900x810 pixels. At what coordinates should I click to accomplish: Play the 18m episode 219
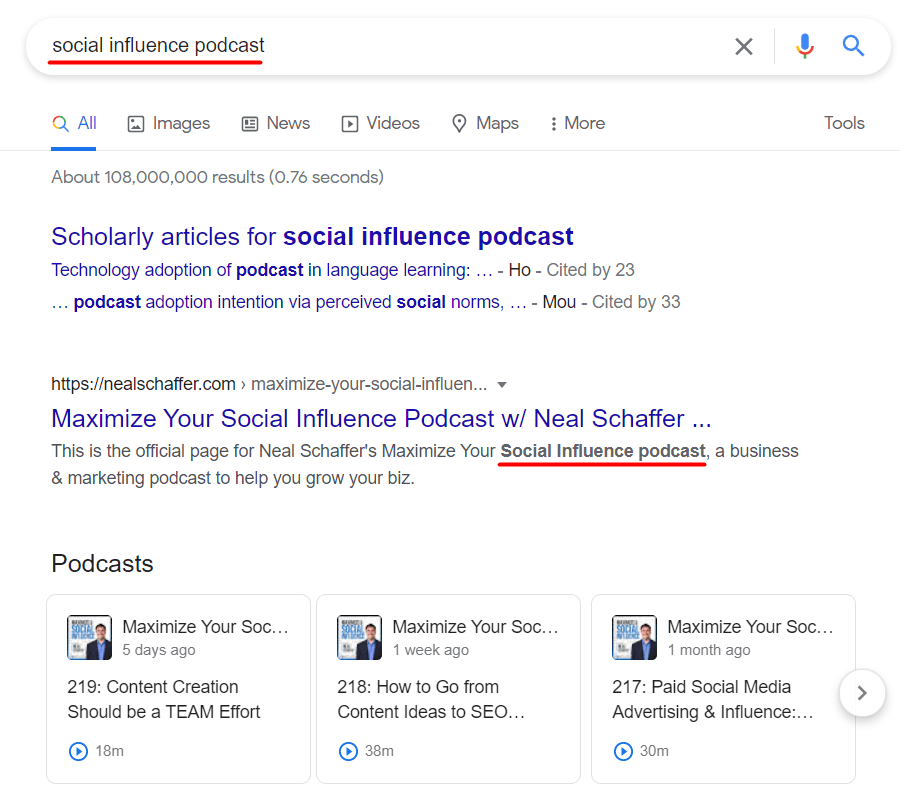(x=78, y=751)
